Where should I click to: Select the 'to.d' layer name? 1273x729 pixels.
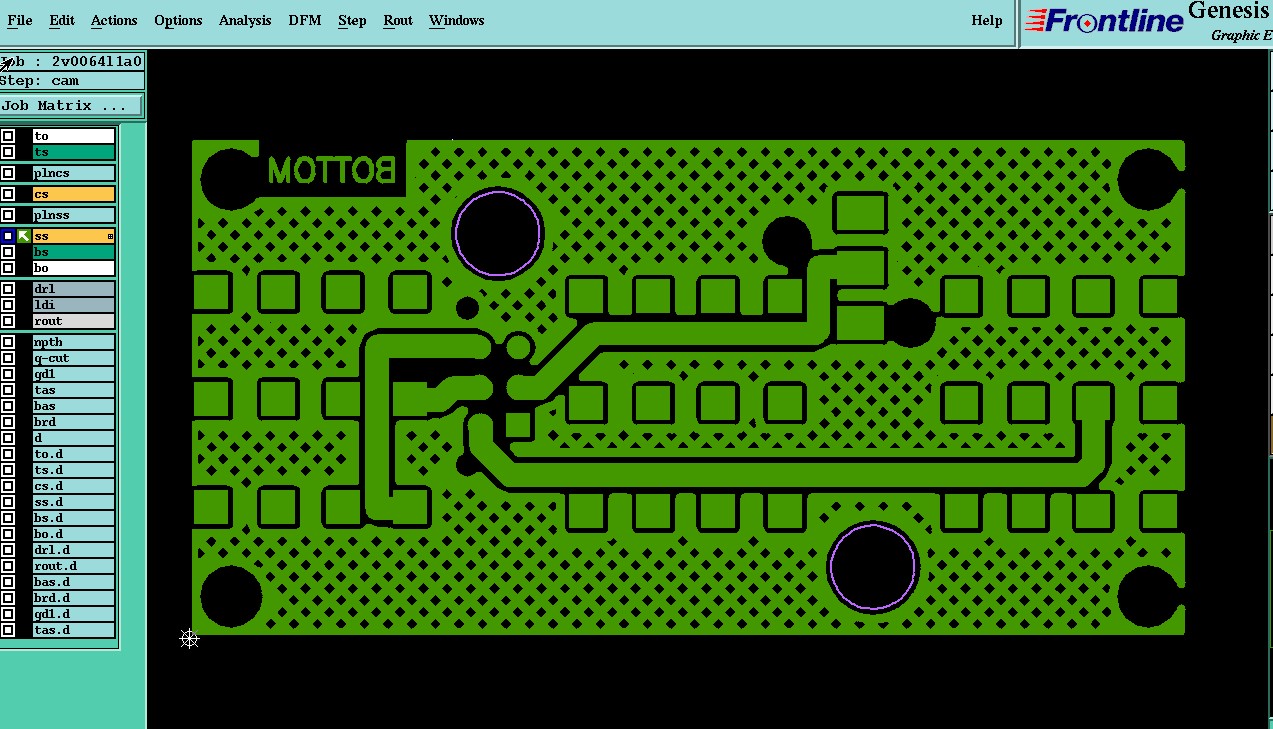coord(74,454)
